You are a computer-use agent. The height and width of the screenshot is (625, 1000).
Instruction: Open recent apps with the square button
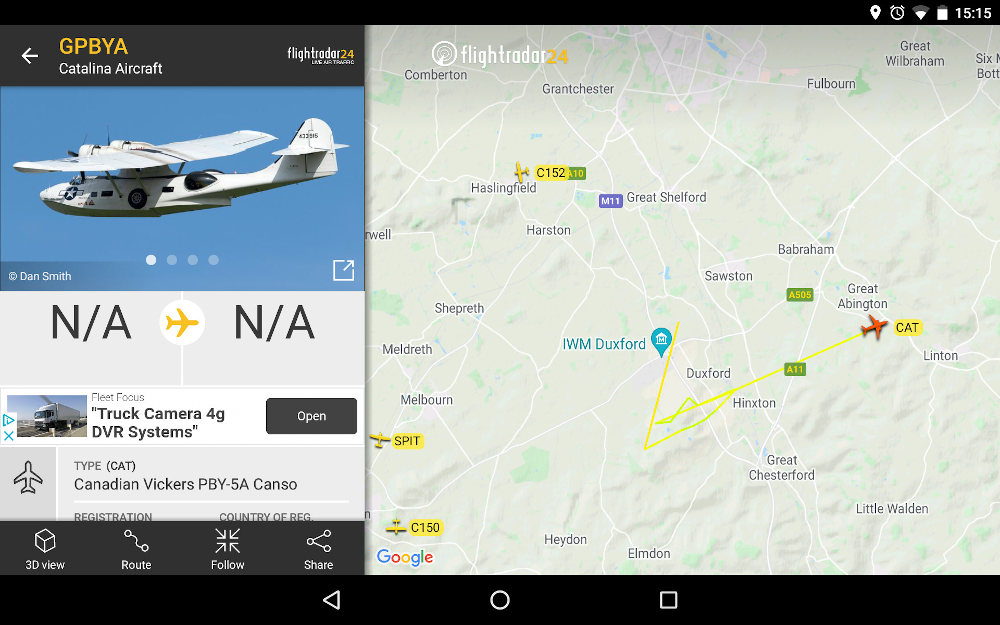tap(668, 599)
